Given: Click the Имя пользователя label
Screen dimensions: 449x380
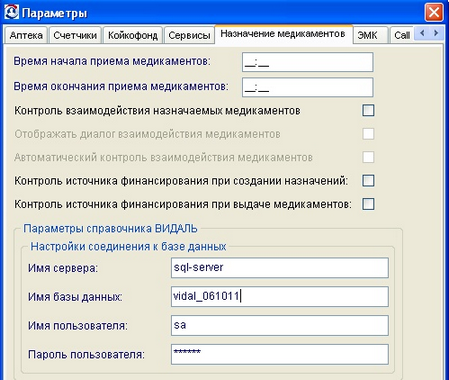Looking at the screenshot, I should point(78,325).
